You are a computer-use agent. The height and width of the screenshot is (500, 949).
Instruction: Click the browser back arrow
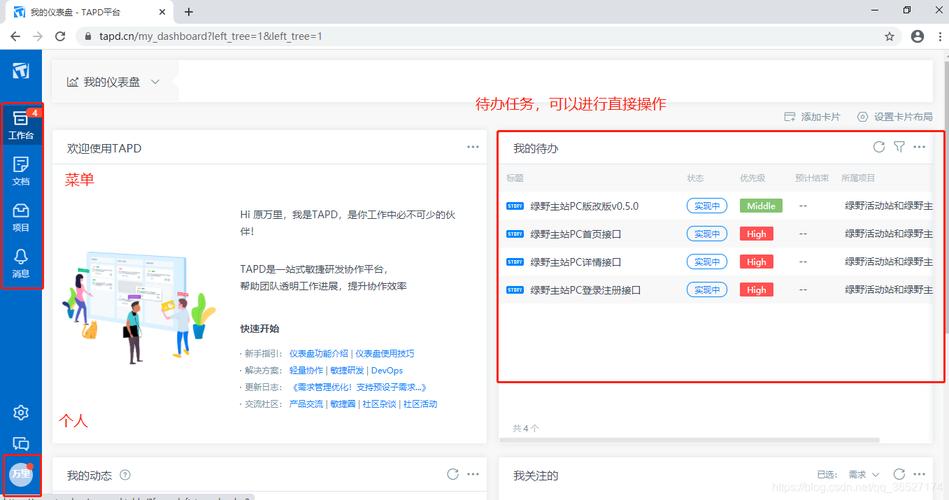pyautogui.click(x=15, y=36)
